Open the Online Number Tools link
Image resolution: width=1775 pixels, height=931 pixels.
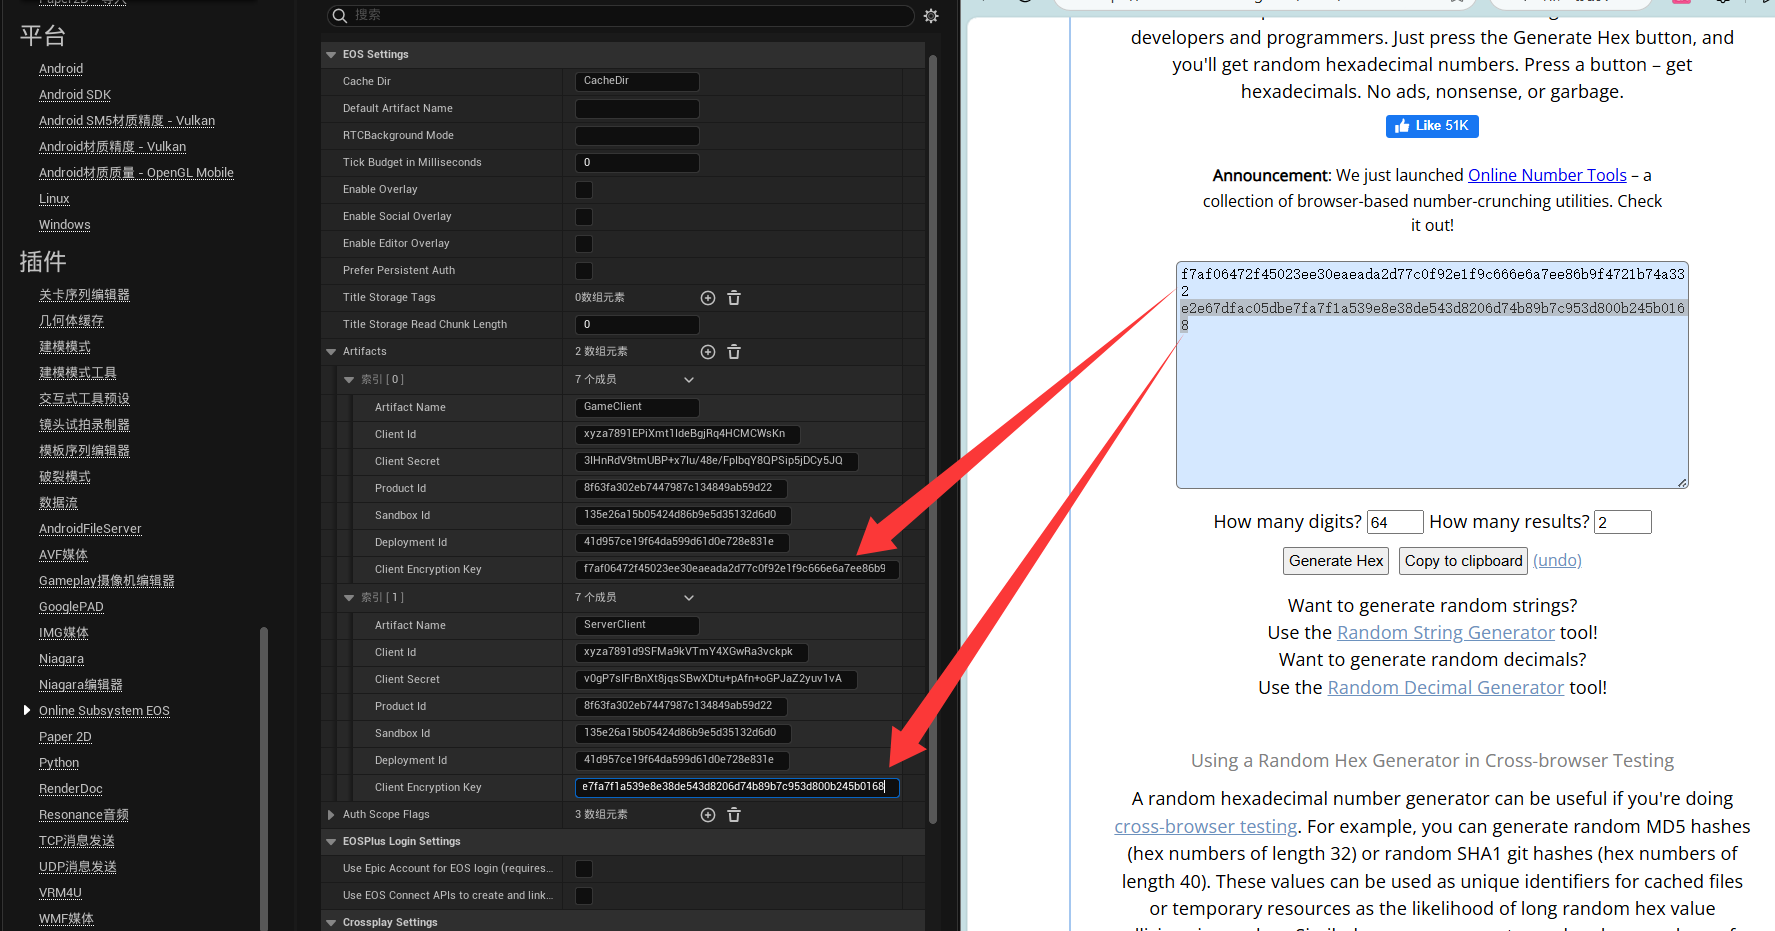[1546, 176]
